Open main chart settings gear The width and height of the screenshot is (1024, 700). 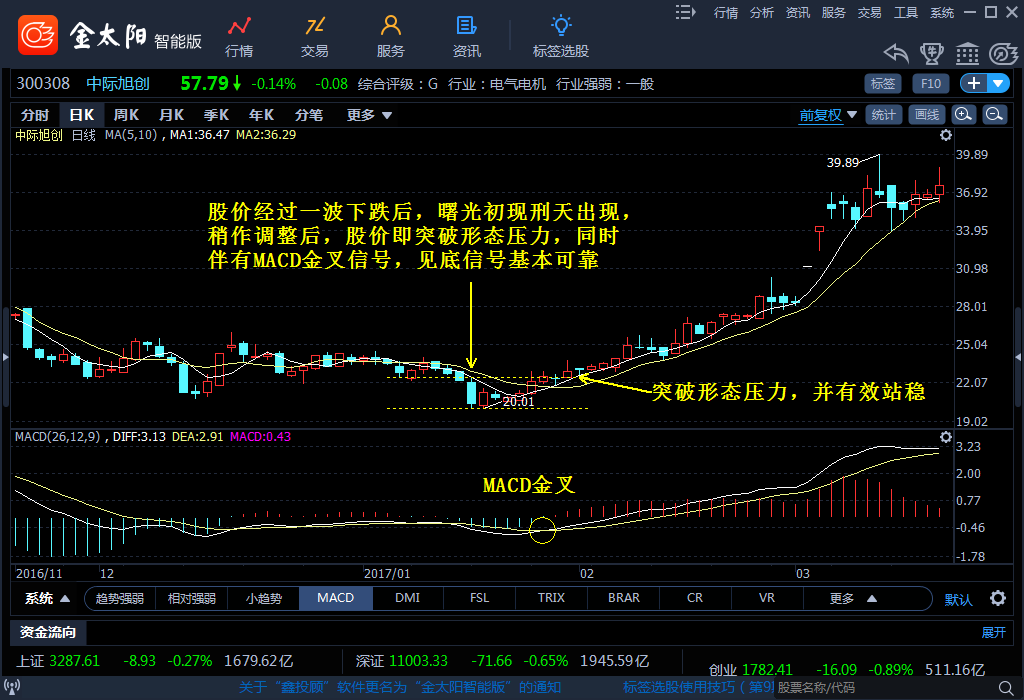pos(946,135)
